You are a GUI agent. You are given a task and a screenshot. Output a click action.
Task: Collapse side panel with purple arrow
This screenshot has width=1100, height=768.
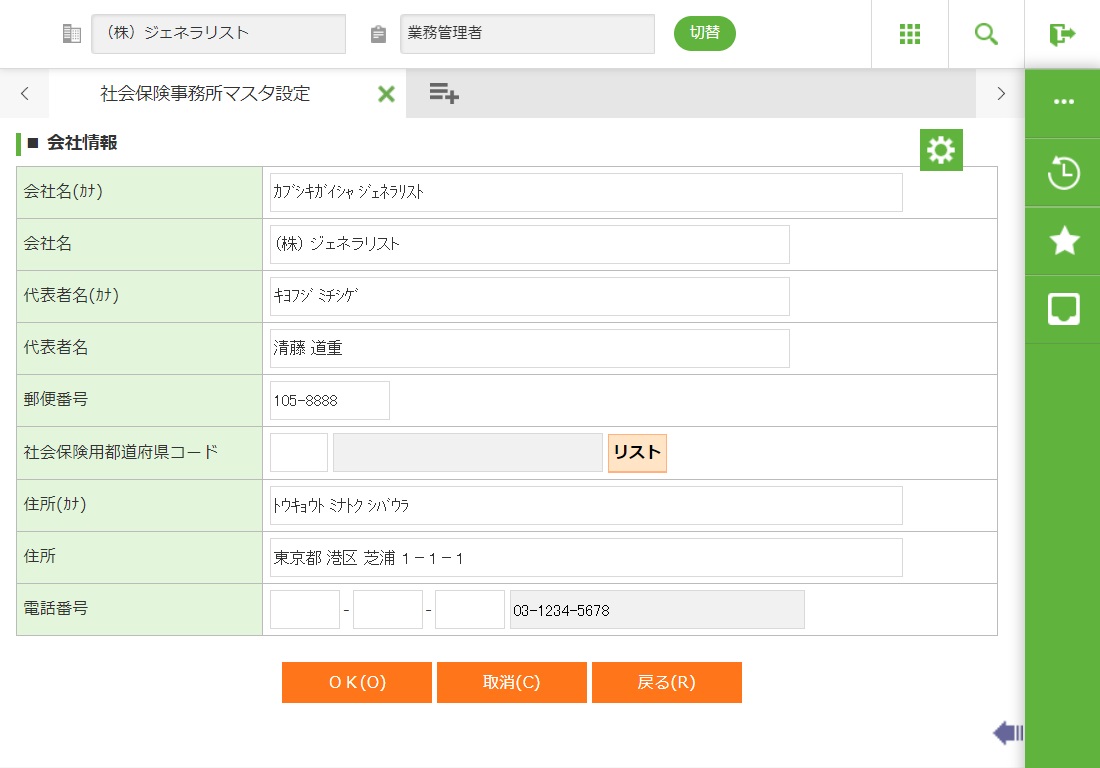(x=1007, y=733)
